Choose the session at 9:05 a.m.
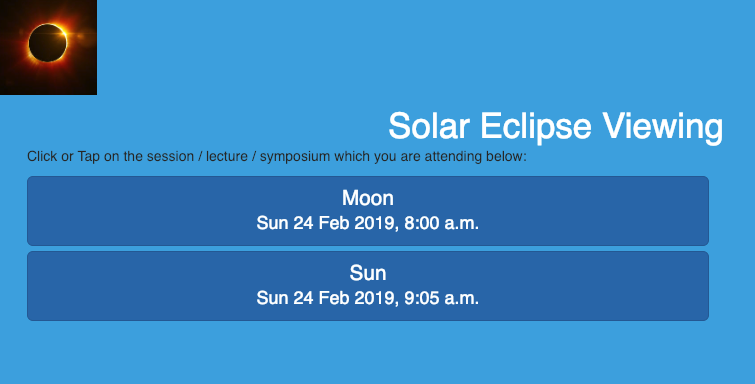This screenshot has height=384, width=755. pos(368,286)
